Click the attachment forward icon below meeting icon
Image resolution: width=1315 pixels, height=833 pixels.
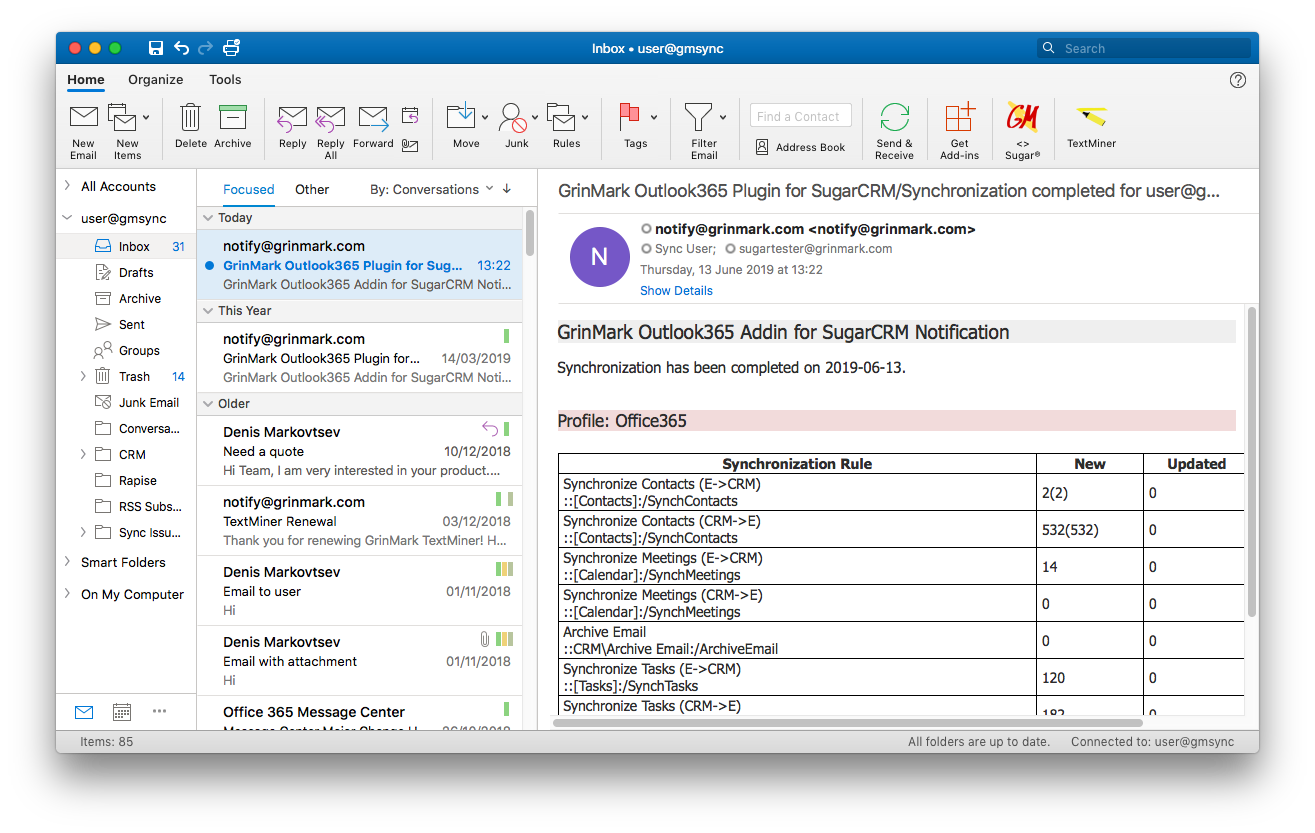click(x=410, y=145)
